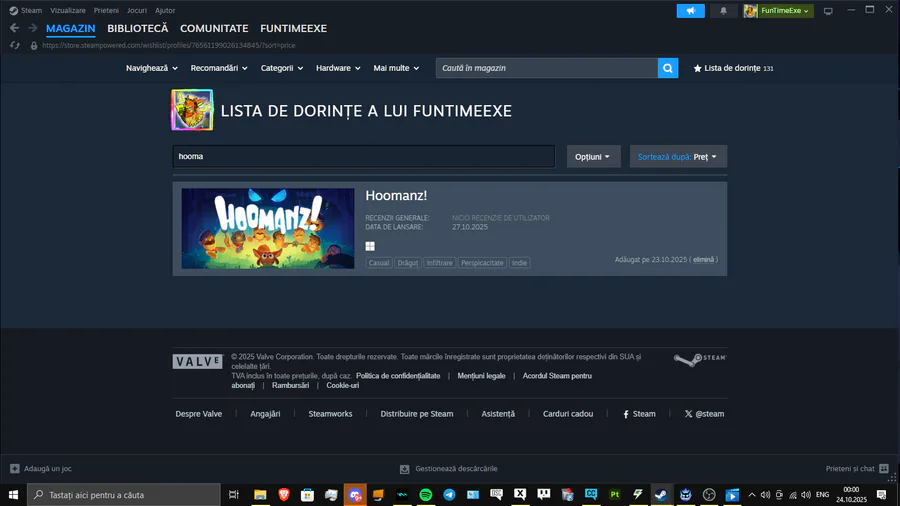
Task: Open Brave browser from the taskbar
Action: tap(284, 495)
